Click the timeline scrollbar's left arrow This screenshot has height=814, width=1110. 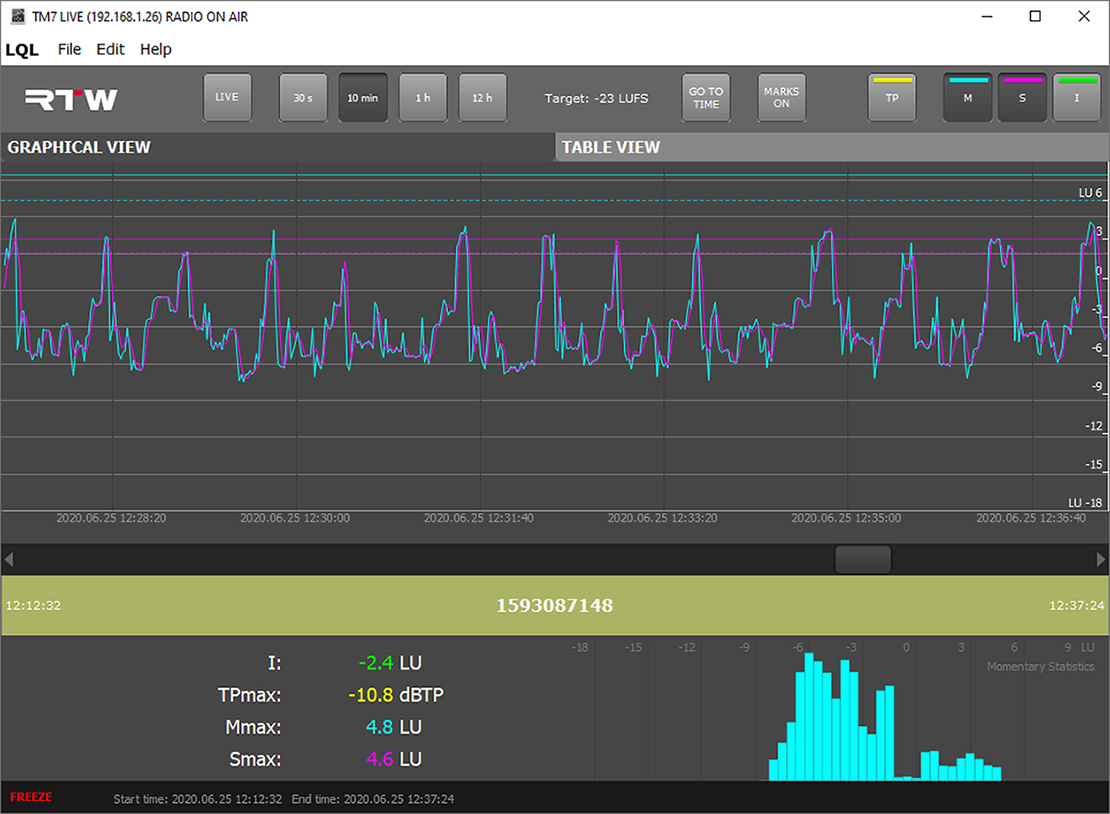[10, 559]
